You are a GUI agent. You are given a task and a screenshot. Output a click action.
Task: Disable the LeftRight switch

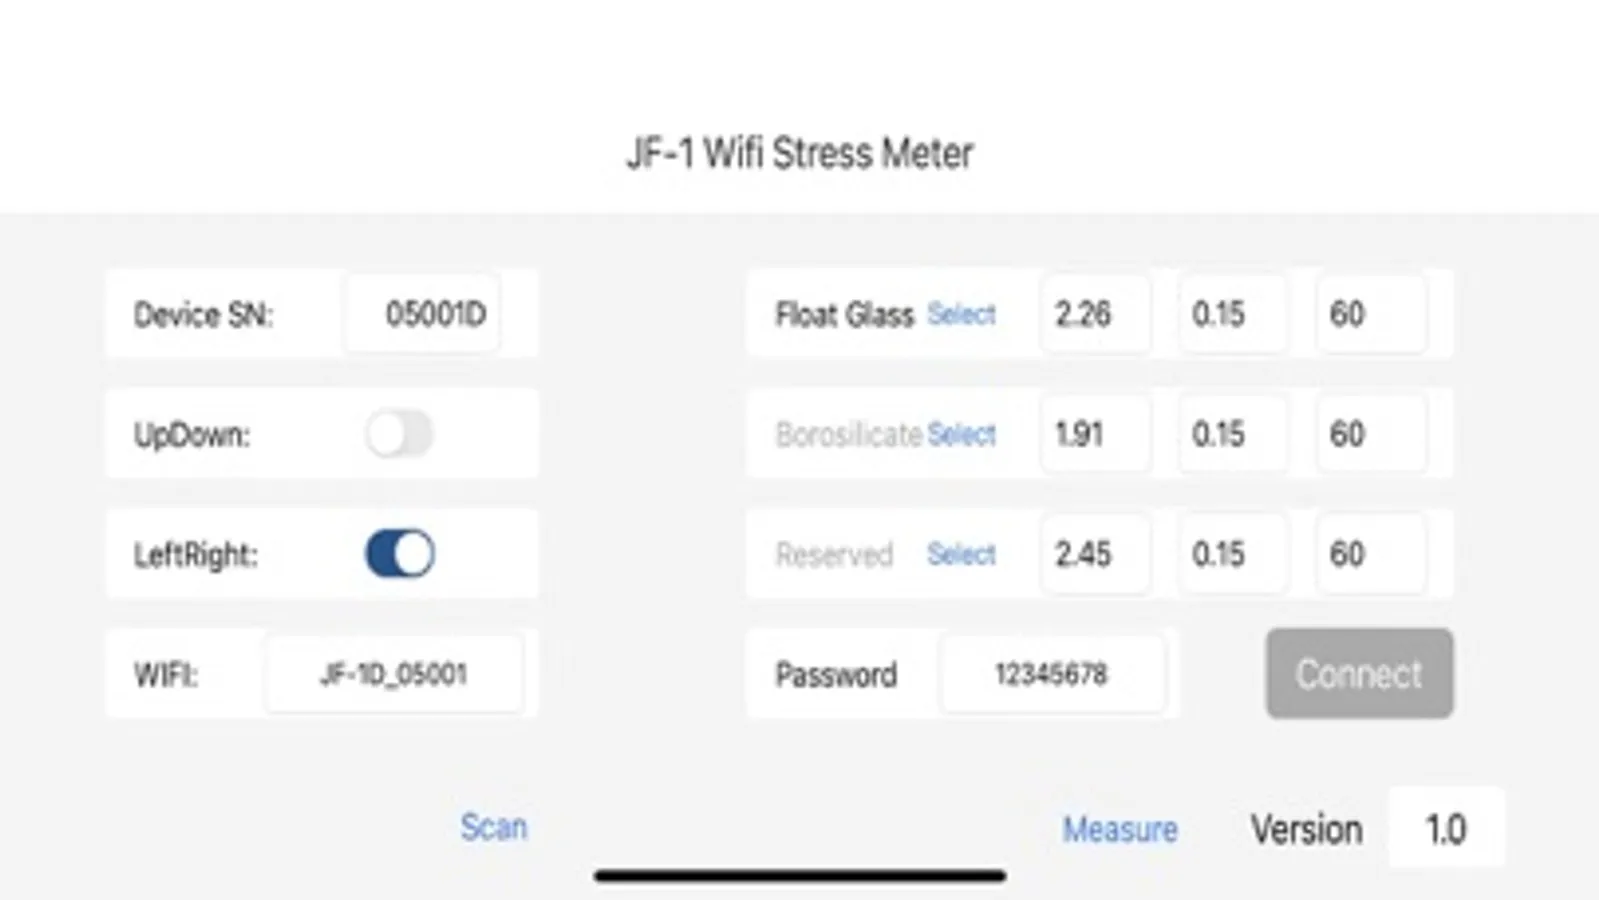[399, 554]
